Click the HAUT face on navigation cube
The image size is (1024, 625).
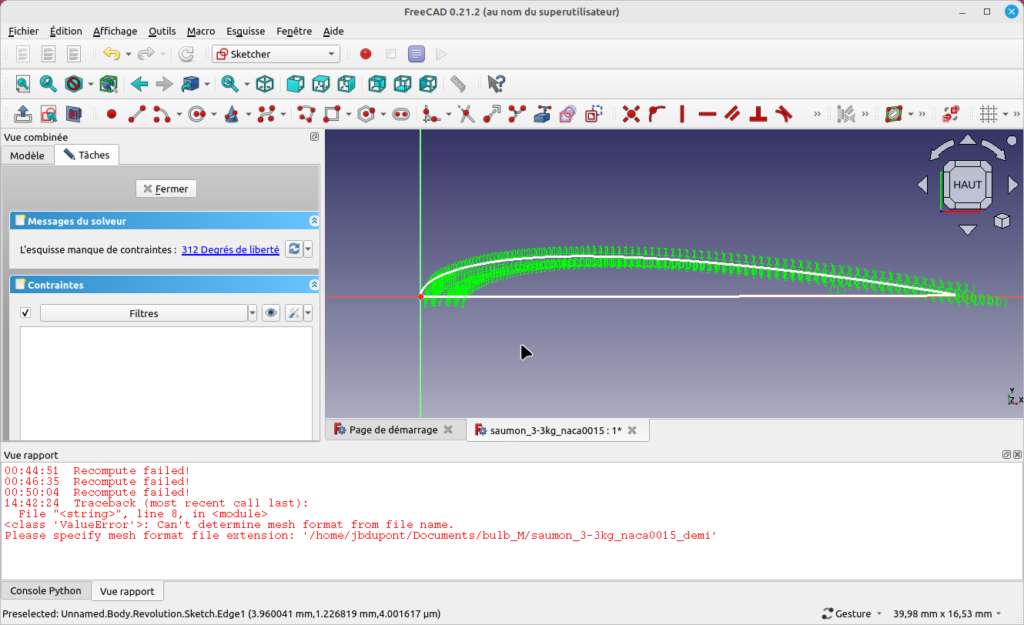[x=967, y=185]
